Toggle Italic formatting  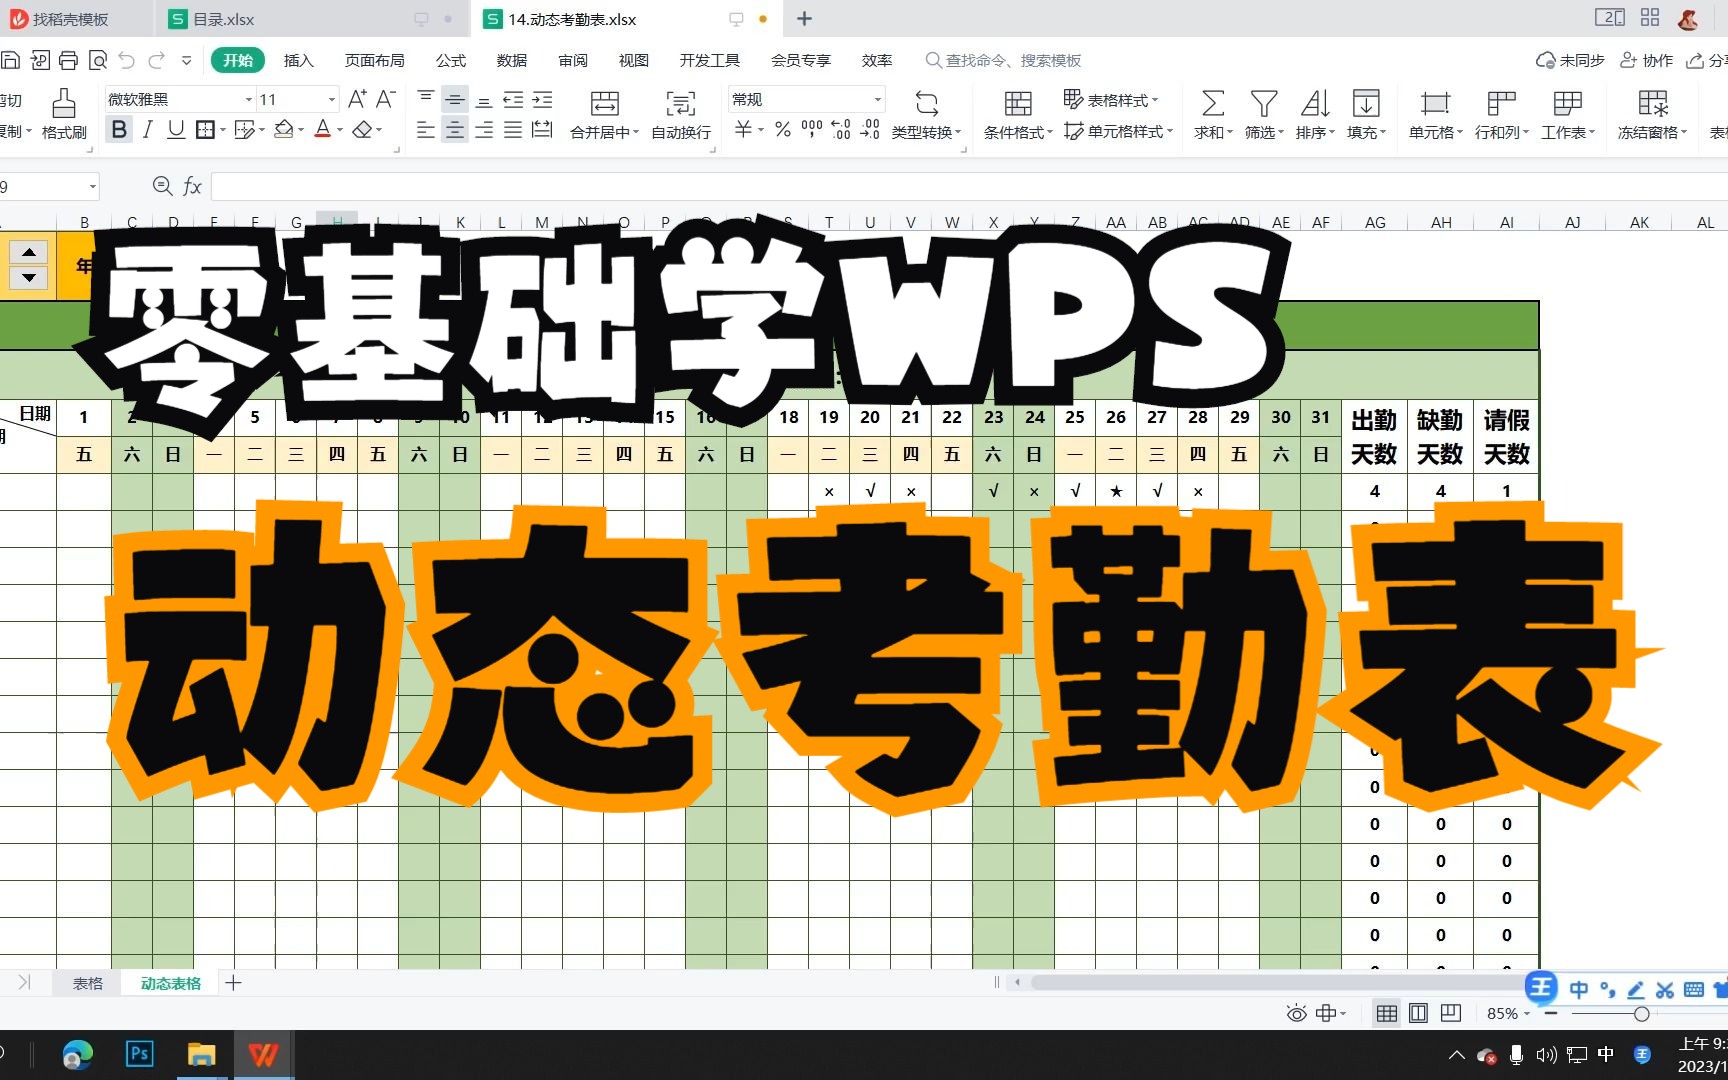pyautogui.click(x=147, y=129)
